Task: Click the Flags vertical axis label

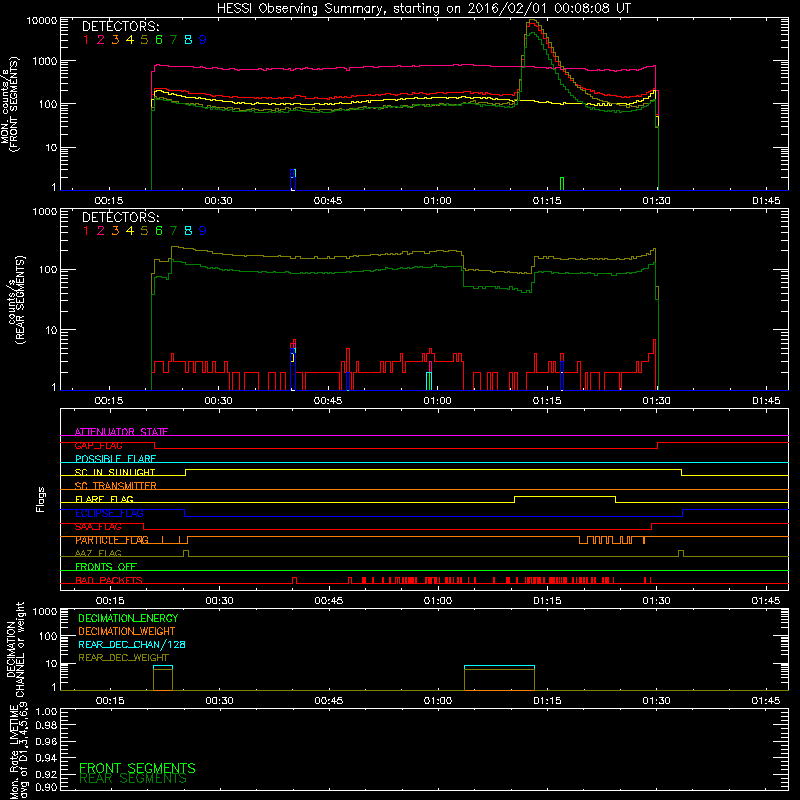Action: (41, 499)
